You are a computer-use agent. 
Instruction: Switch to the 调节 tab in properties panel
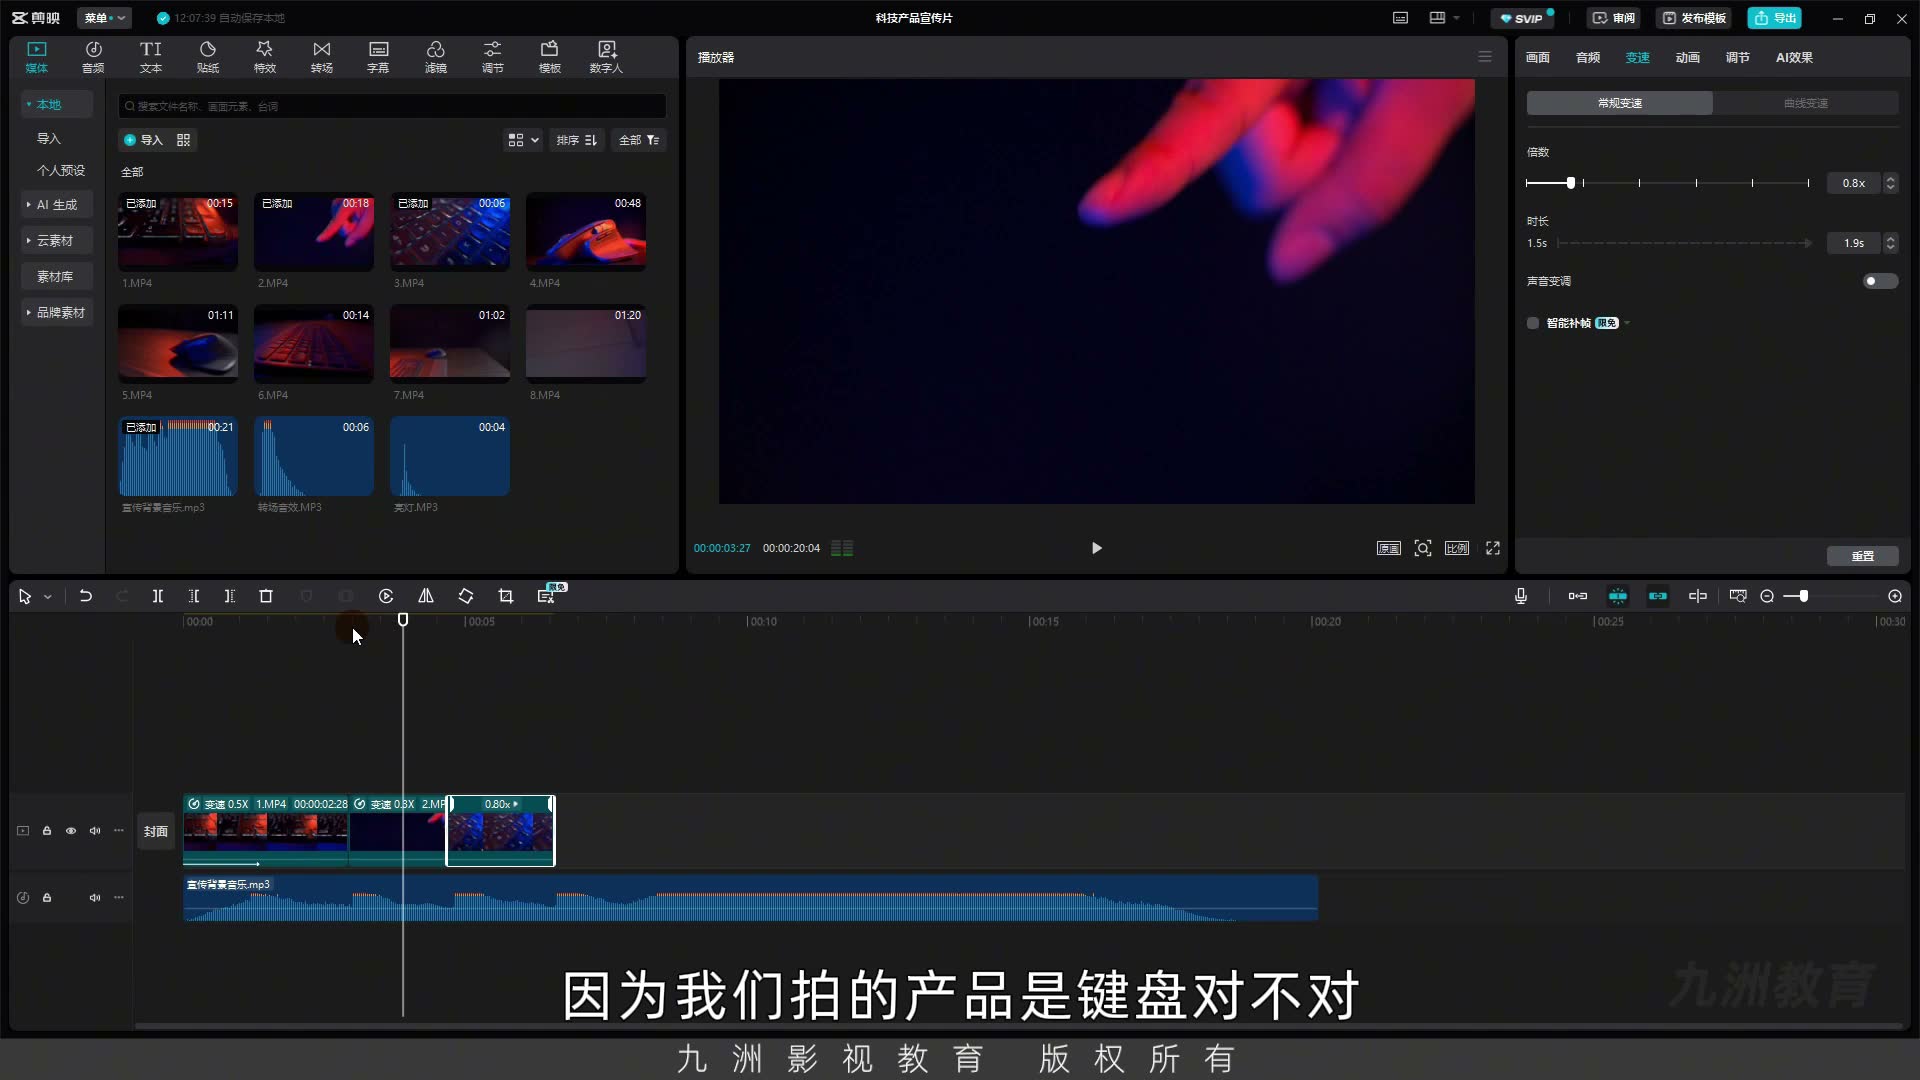click(1738, 58)
